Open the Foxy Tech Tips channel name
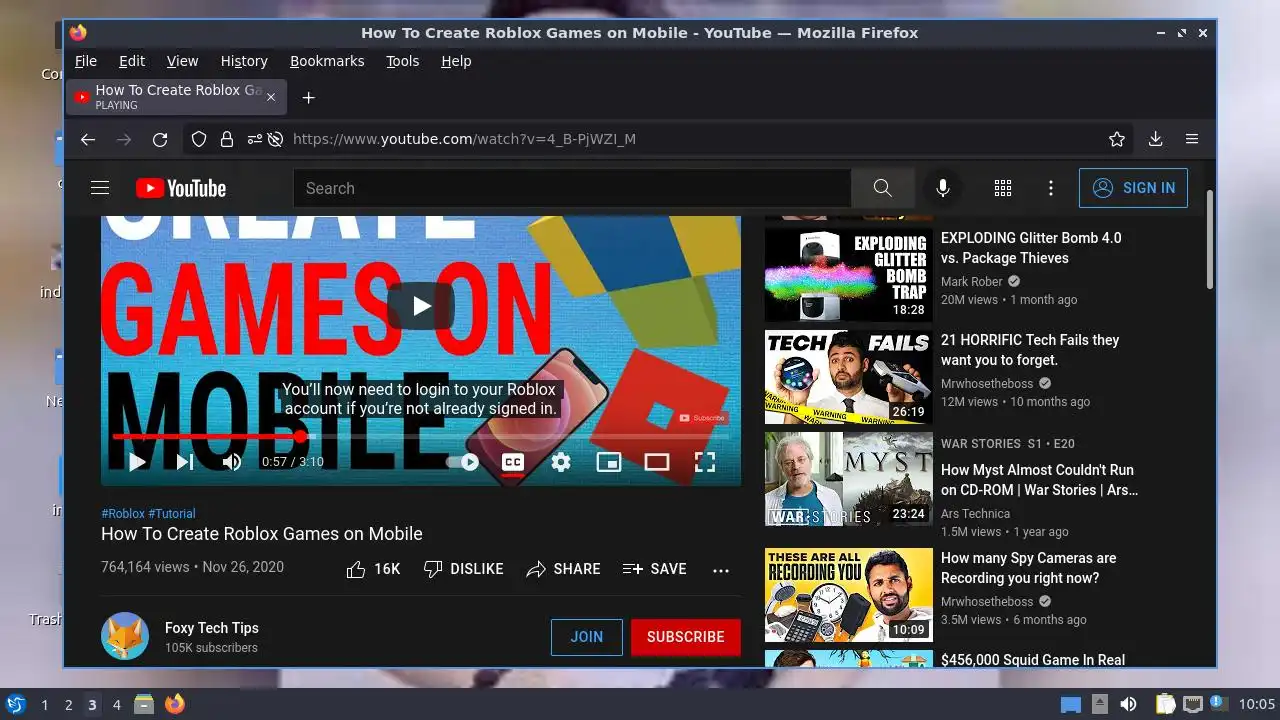Viewport: 1280px width, 720px height. pyautogui.click(x=212, y=628)
